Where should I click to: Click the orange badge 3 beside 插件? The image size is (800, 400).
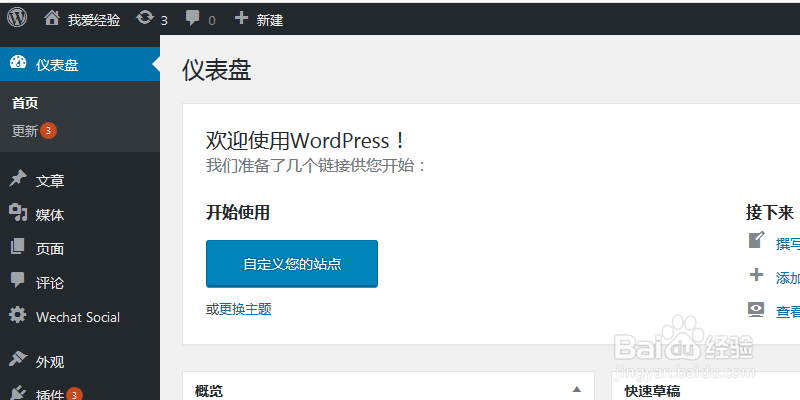74,394
